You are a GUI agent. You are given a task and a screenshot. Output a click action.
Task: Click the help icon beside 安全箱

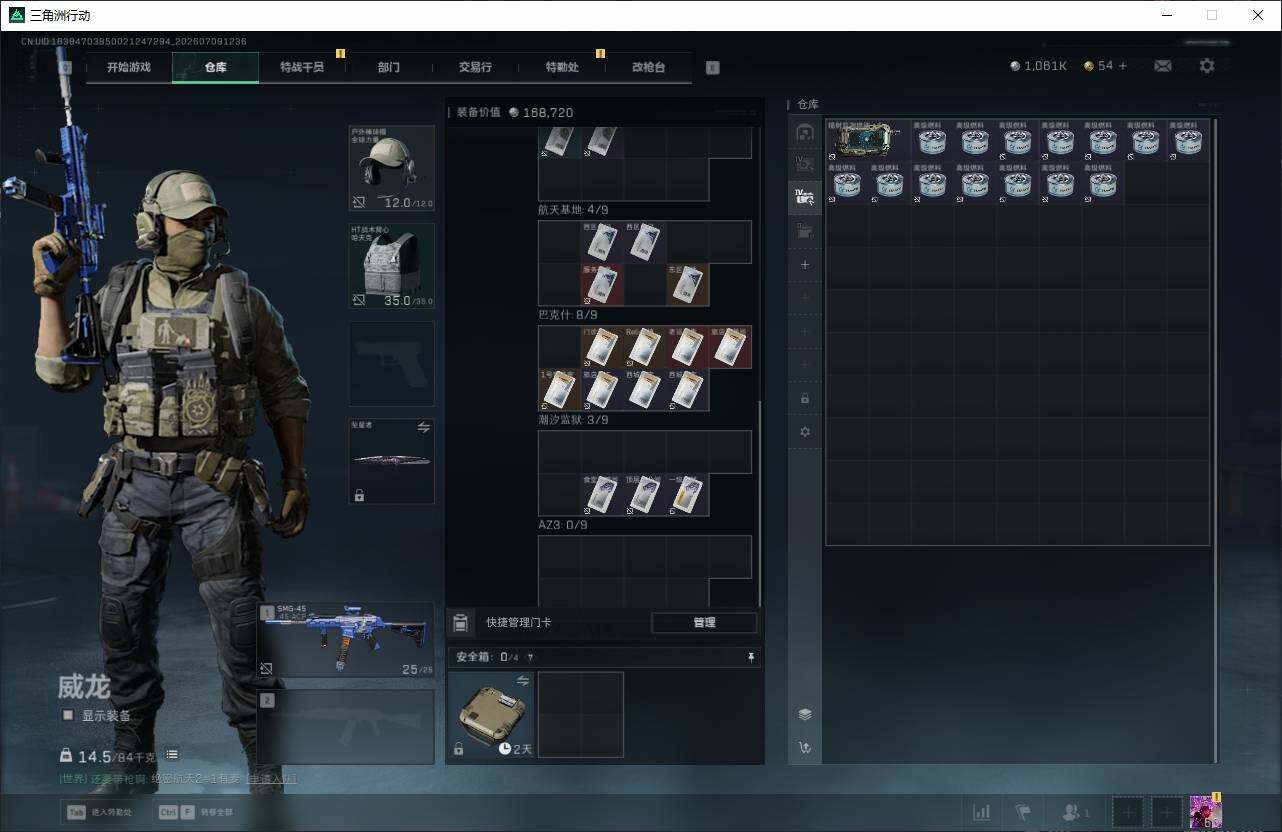tap(530, 657)
